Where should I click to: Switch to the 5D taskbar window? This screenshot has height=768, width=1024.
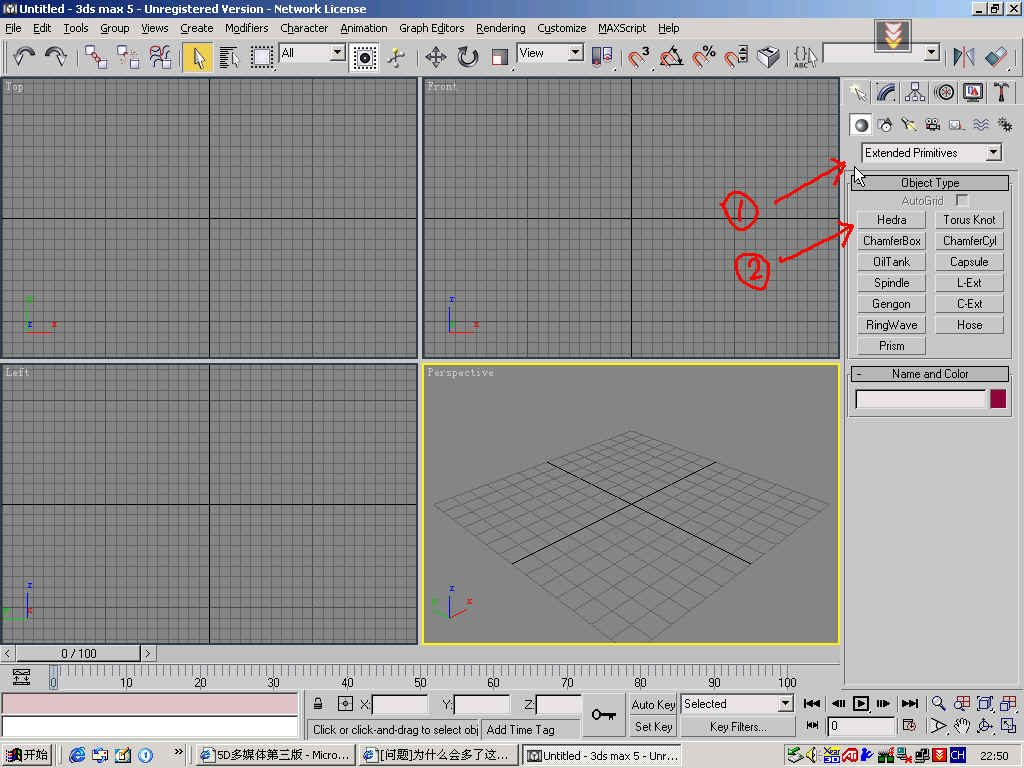275,755
